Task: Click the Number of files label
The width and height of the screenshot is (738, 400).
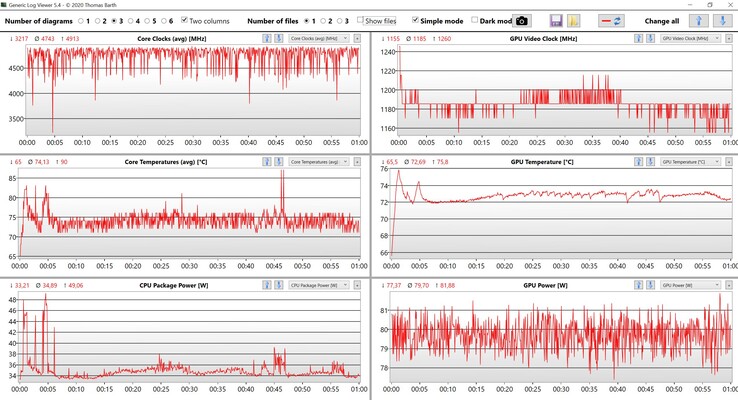Action: point(273,21)
